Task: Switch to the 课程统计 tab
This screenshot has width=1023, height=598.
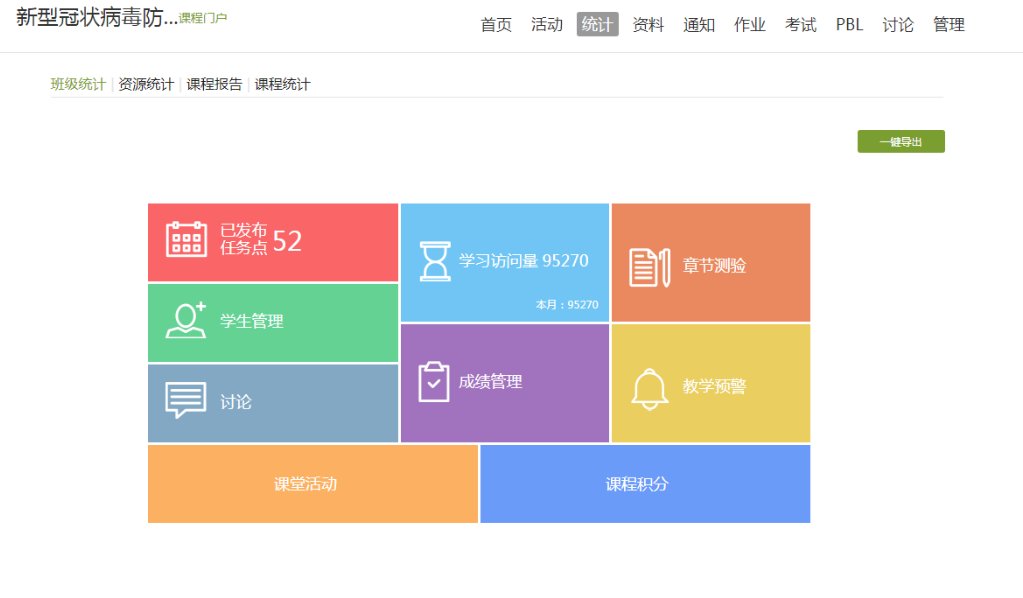Action: coord(282,84)
